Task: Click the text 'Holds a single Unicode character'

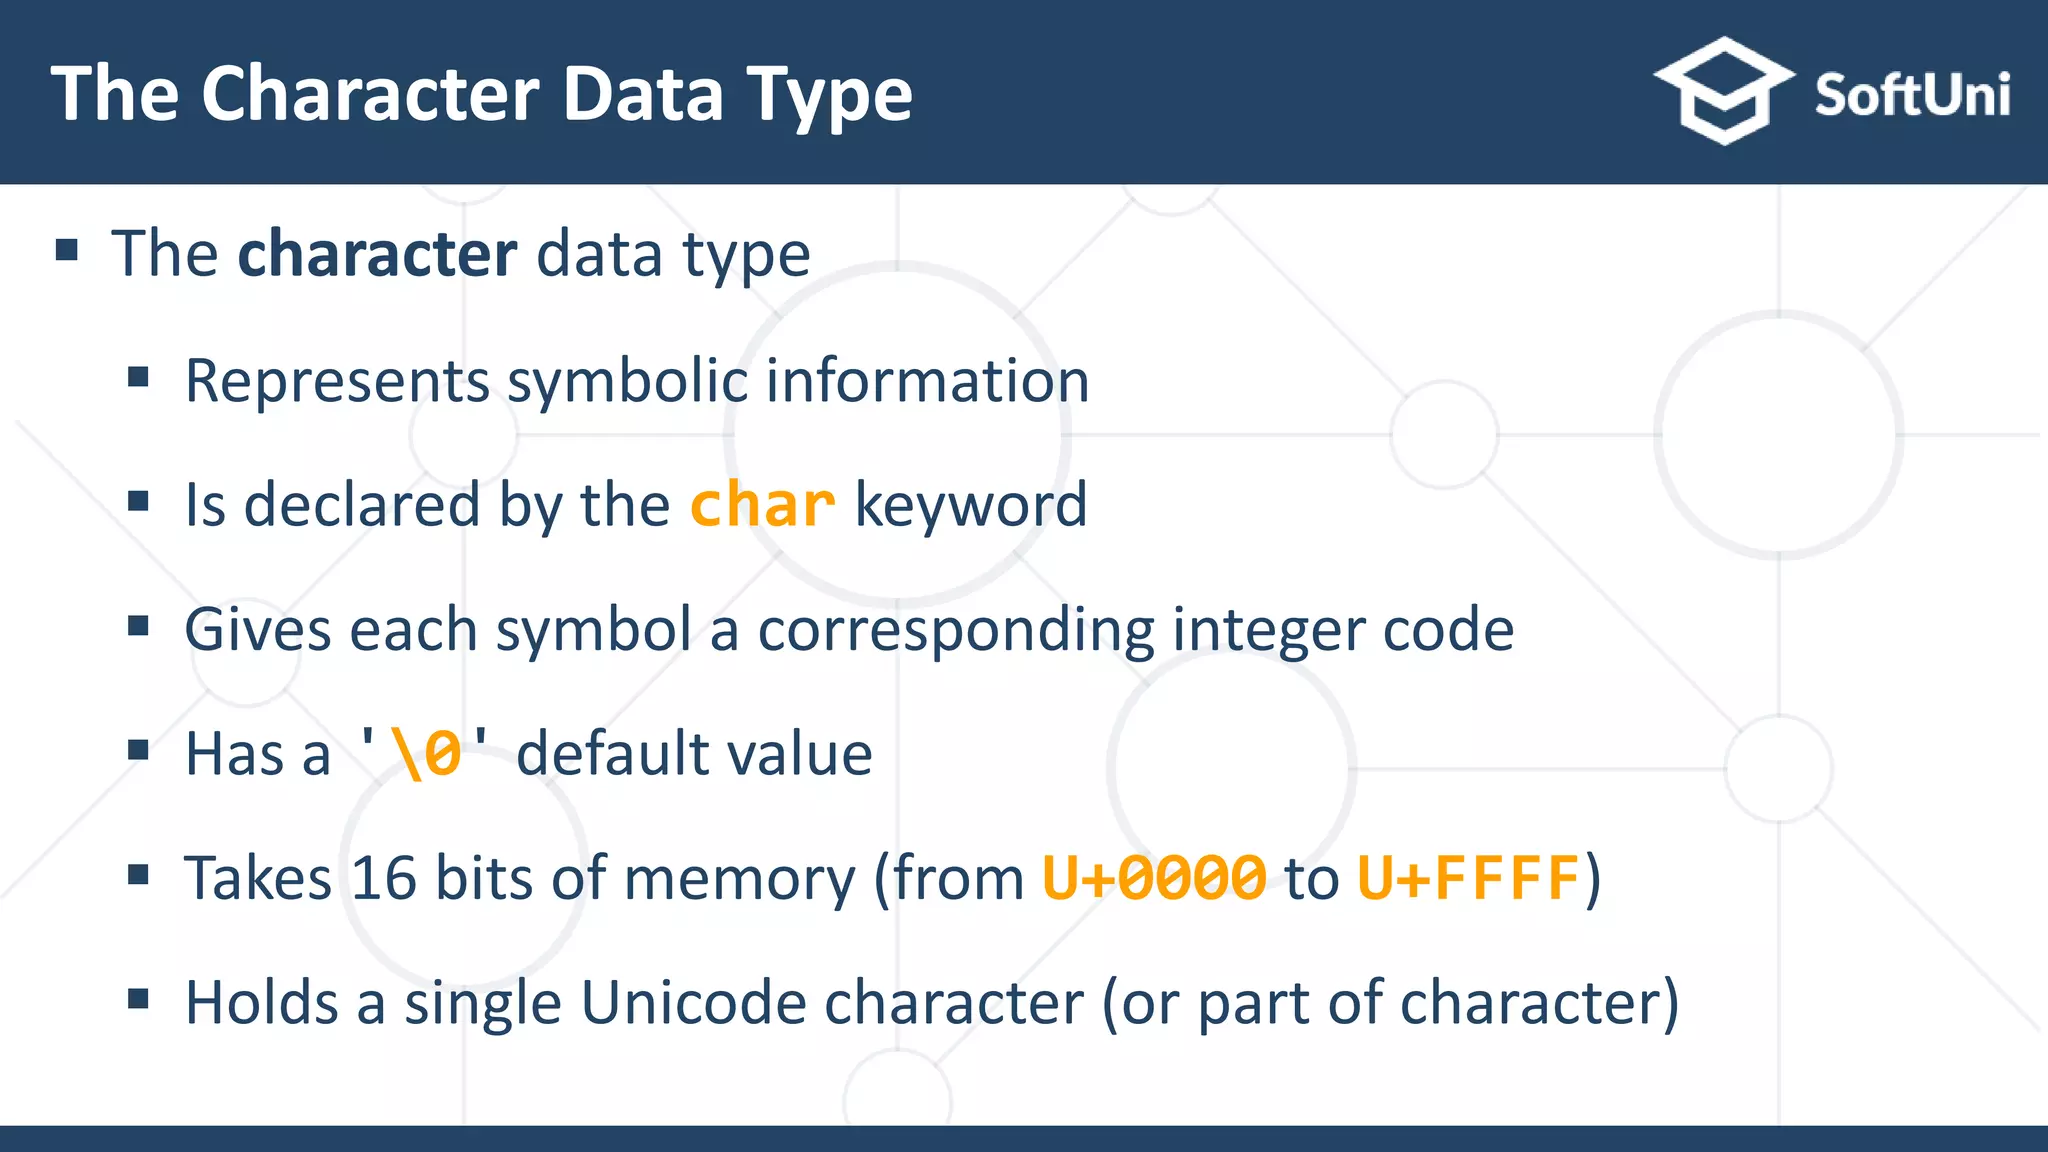Action: pyautogui.click(x=634, y=1004)
